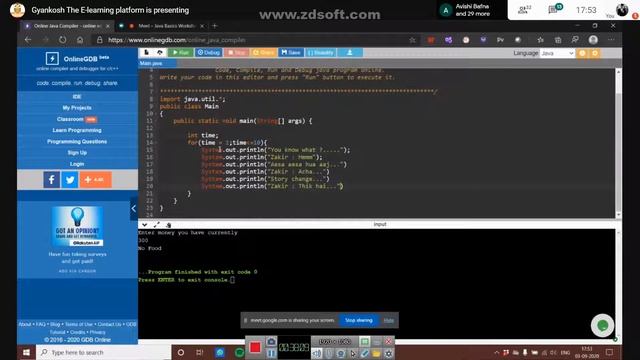Collapse the console with the down chevron
The width and height of the screenshot is (640, 360).
[x=144, y=225]
